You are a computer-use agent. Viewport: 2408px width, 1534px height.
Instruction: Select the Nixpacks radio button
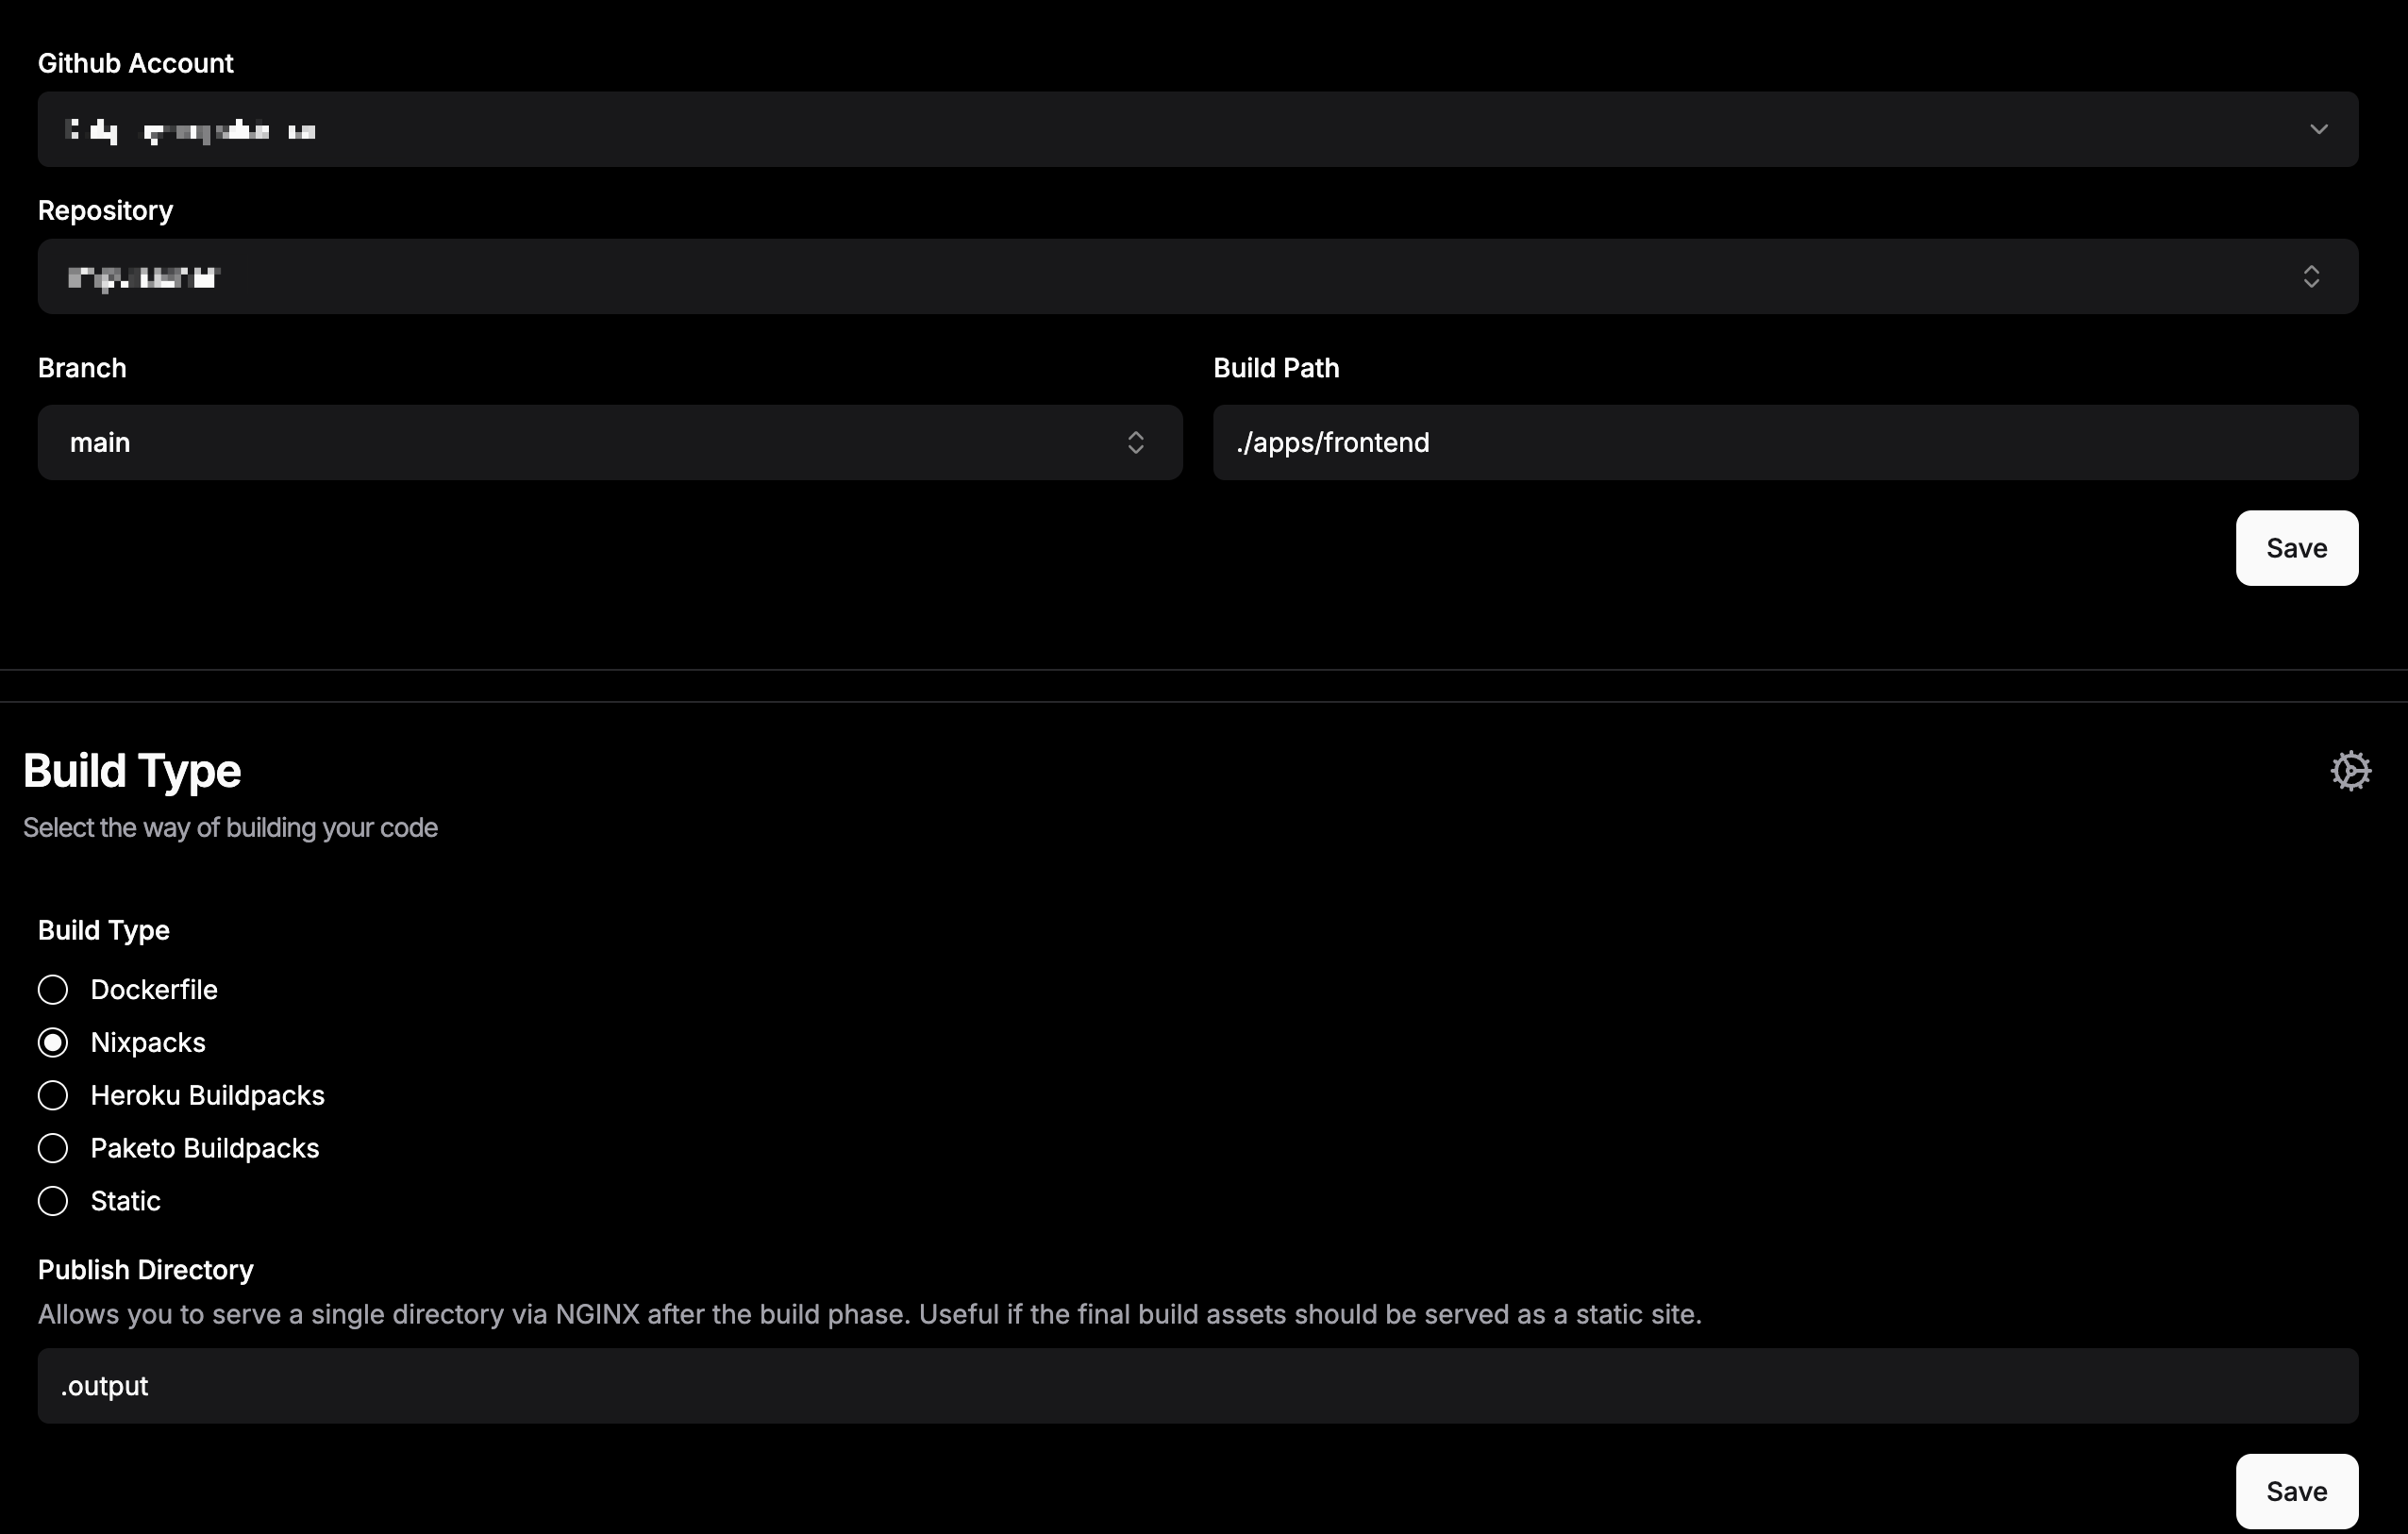53,1043
